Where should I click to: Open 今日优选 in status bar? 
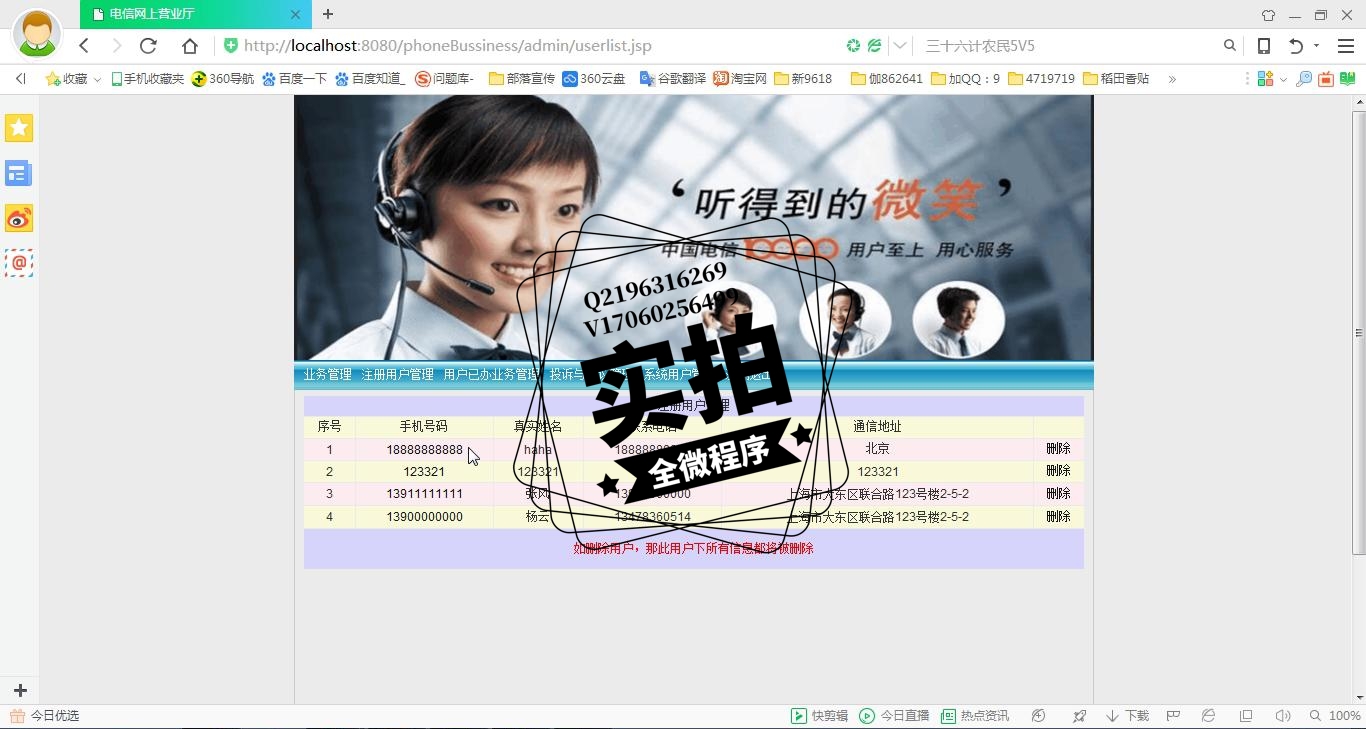pyautogui.click(x=45, y=716)
